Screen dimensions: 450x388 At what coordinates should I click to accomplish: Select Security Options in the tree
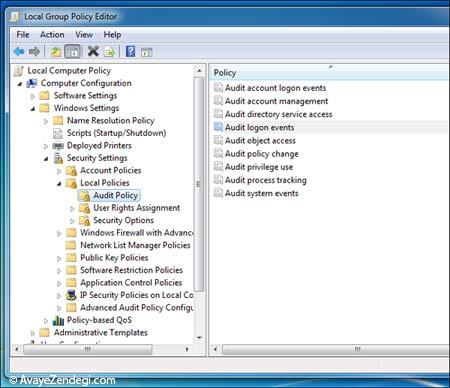point(123,220)
